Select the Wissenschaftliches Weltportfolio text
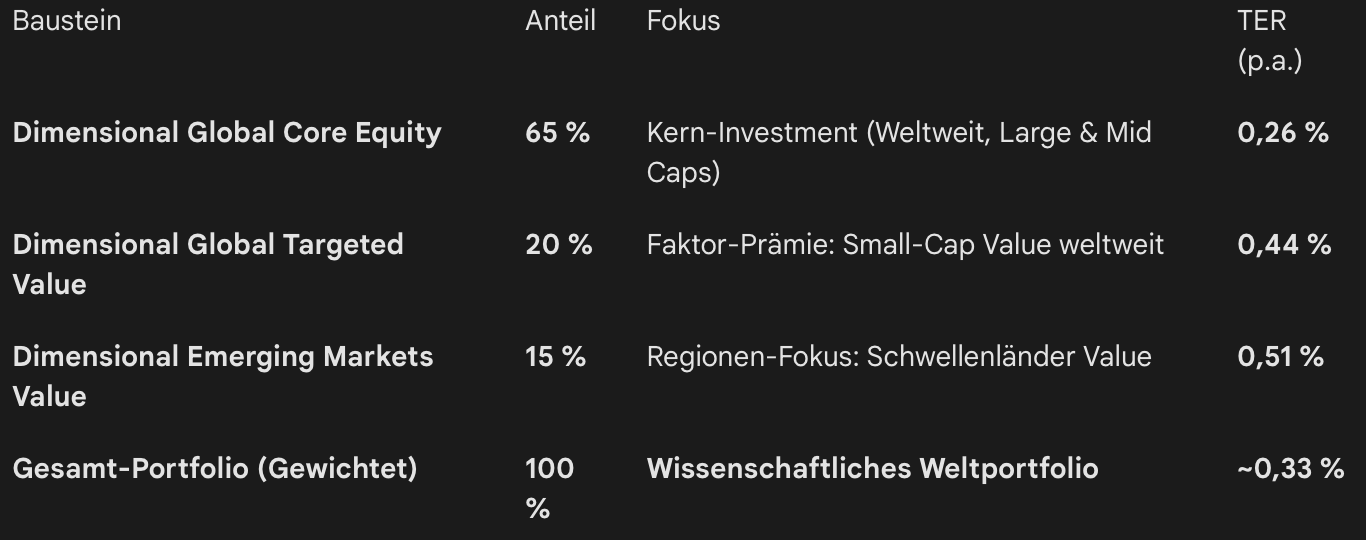Image resolution: width=1366 pixels, height=540 pixels. click(872, 468)
